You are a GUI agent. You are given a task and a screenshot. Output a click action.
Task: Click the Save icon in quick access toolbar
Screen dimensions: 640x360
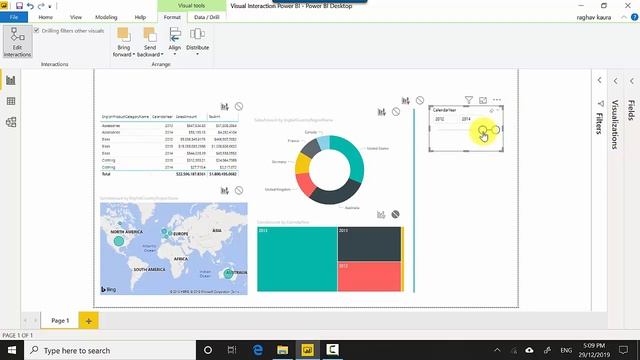(19, 6)
